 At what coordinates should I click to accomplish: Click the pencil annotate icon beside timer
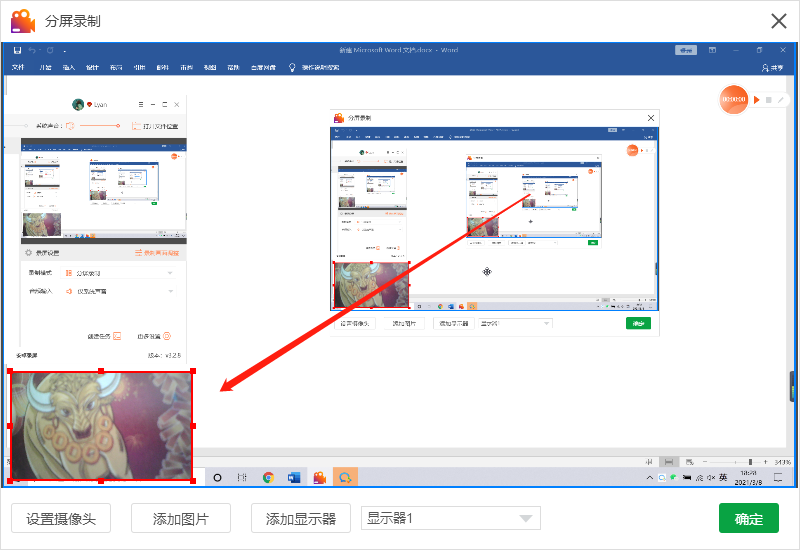click(781, 100)
